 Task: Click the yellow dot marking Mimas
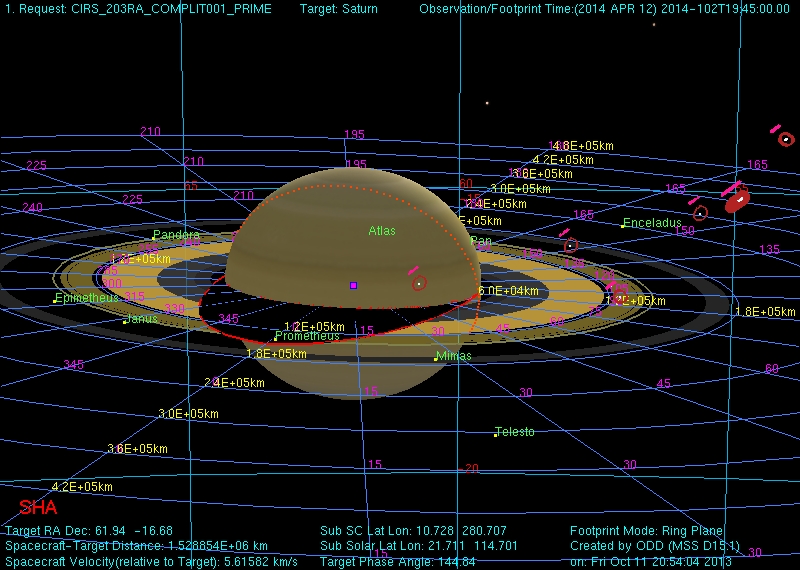pyautogui.click(x=436, y=358)
